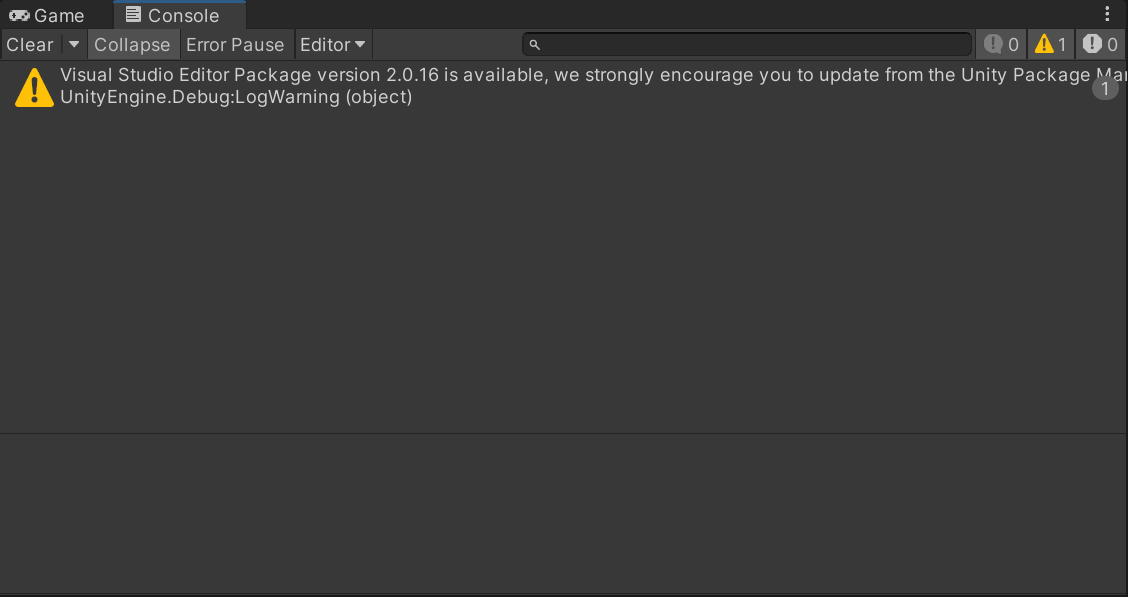Image resolution: width=1128 pixels, height=597 pixels.
Task: Toggle error messages filter showing 0
Action: coord(1100,45)
